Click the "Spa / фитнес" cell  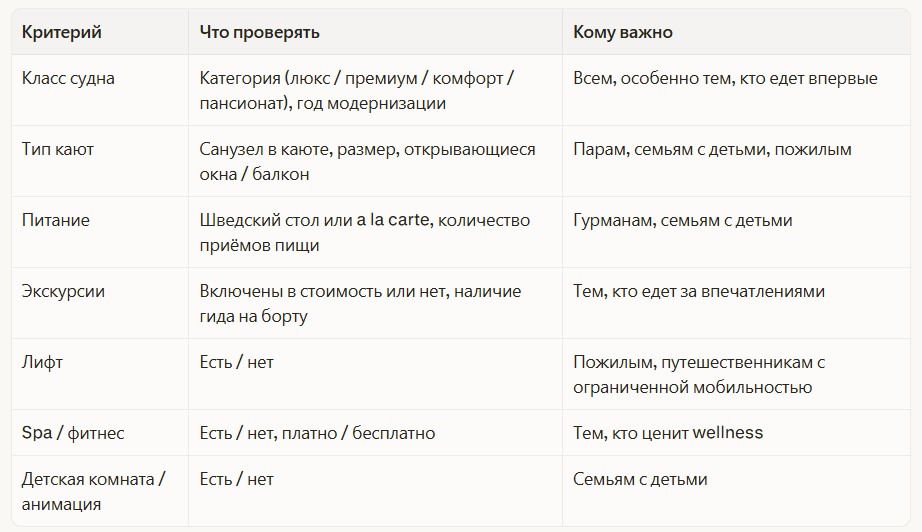click(x=73, y=433)
